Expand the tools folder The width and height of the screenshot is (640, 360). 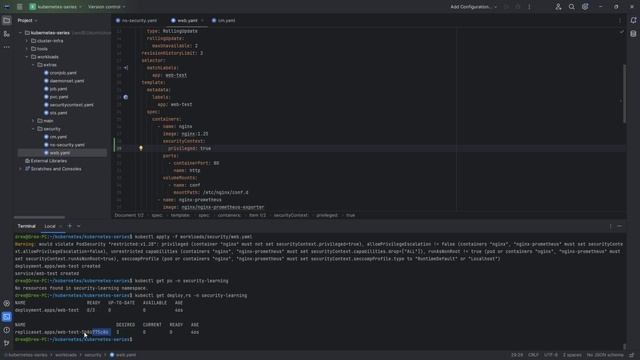[27, 49]
